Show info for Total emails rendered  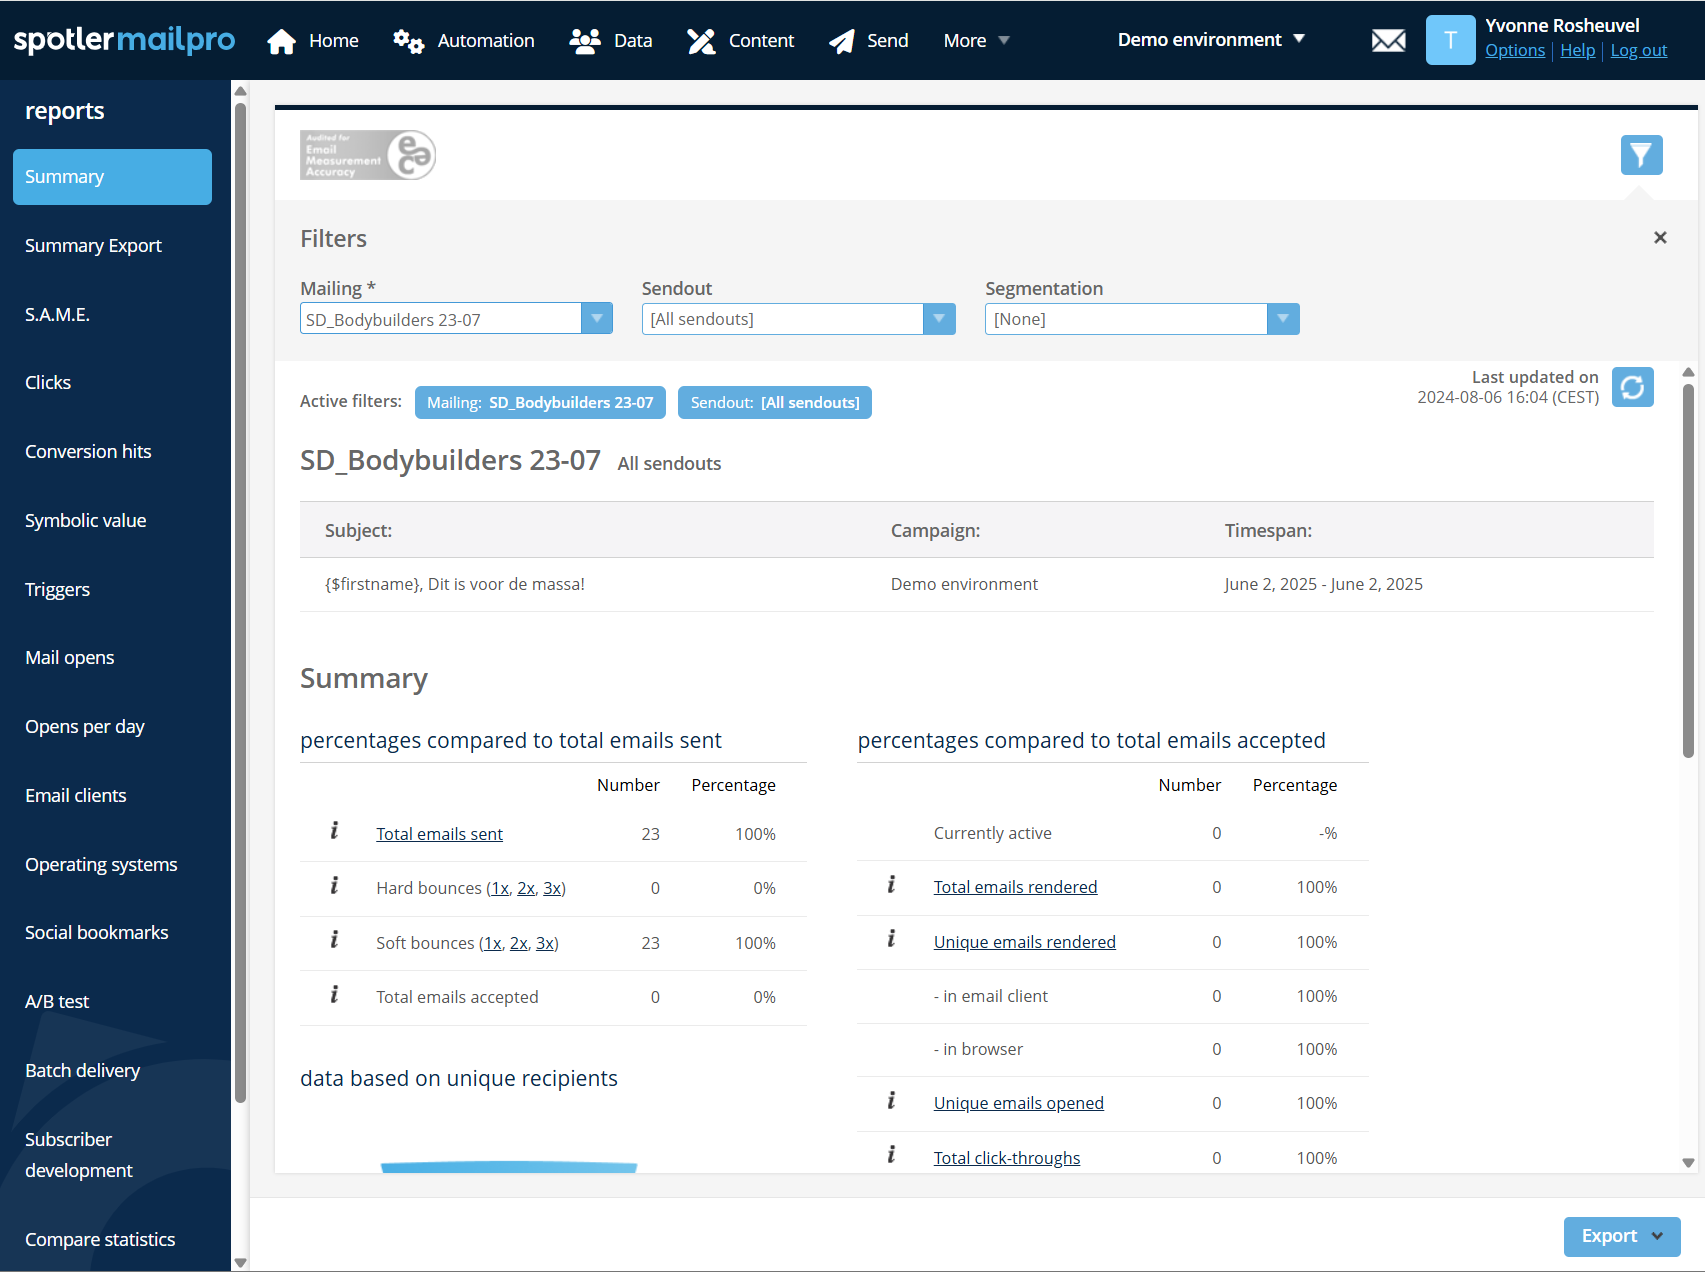click(892, 885)
